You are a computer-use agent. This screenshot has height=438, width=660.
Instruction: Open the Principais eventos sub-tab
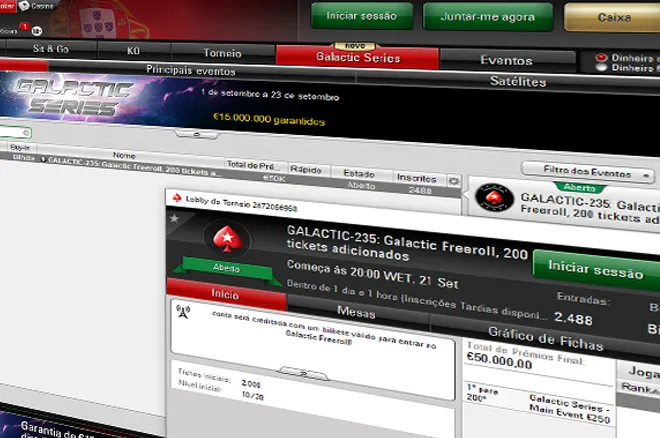click(191, 70)
